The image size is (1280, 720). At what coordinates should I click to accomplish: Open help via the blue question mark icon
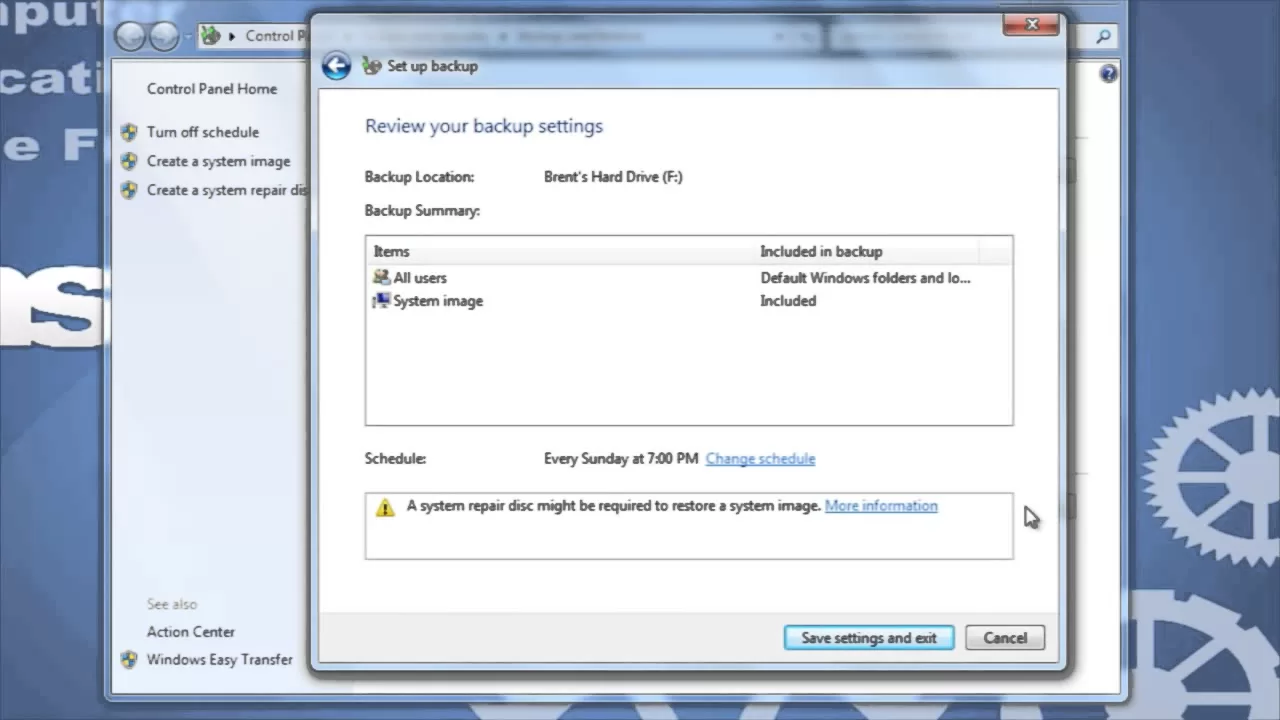[1108, 74]
